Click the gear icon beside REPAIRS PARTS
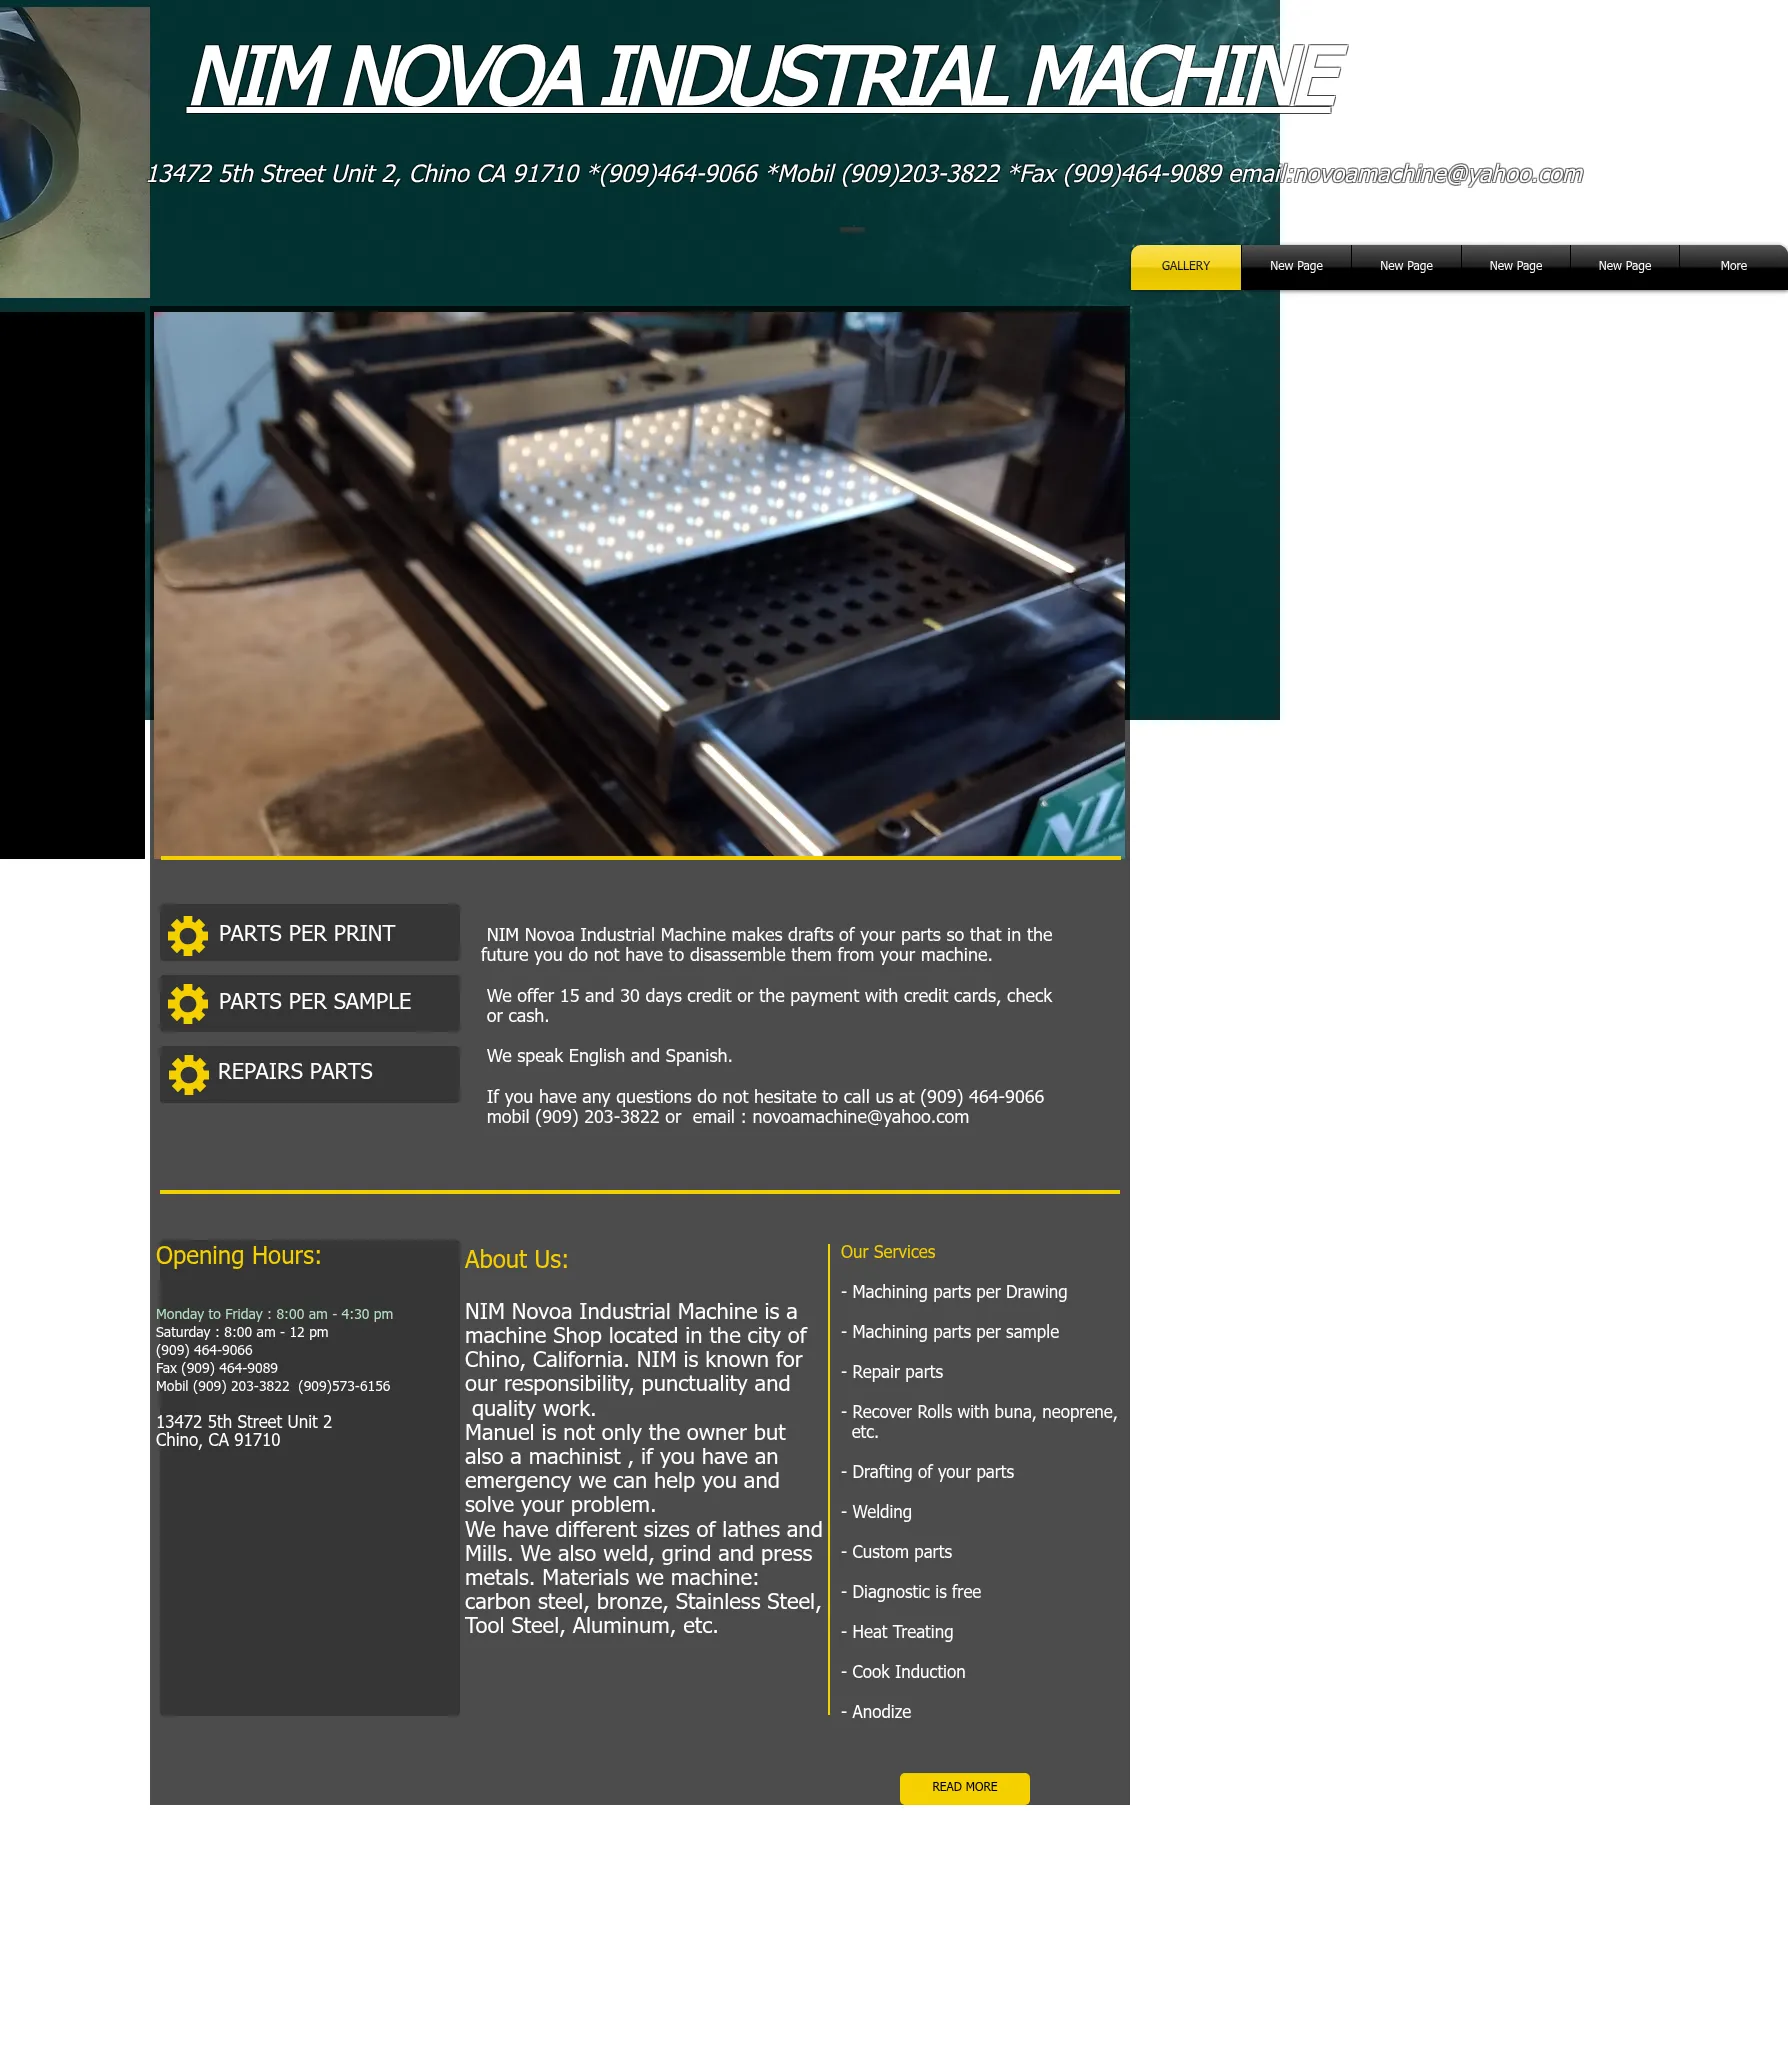1788x2070 pixels. coord(187,1074)
